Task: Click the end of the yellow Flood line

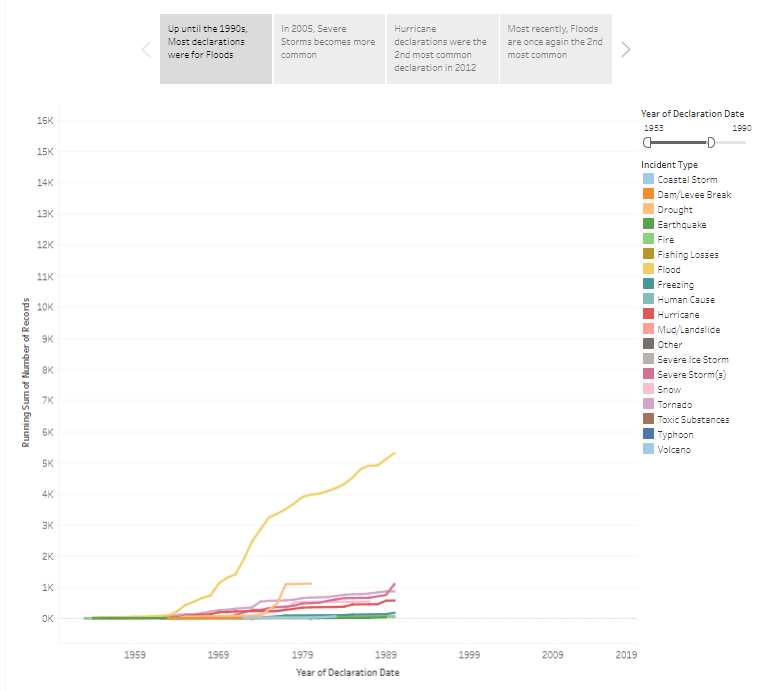Action: click(x=395, y=453)
